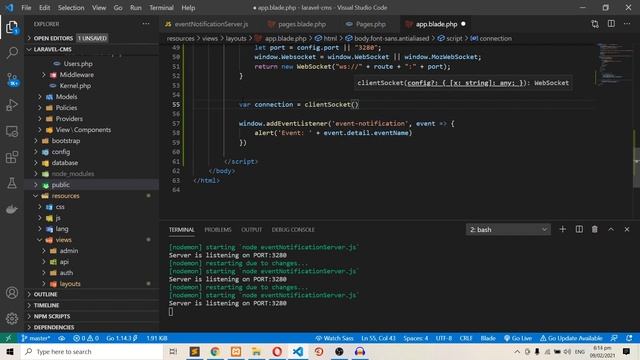Image resolution: width=640 pixels, height=360 pixels.
Task: Close the terminal panel
Action: coord(627,229)
